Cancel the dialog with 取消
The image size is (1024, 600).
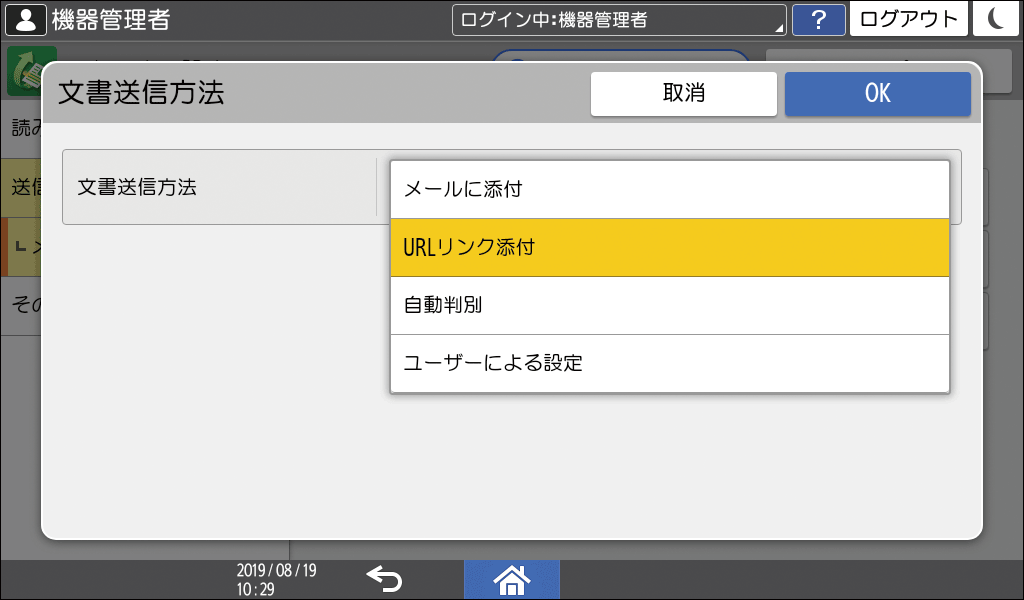(684, 94)
